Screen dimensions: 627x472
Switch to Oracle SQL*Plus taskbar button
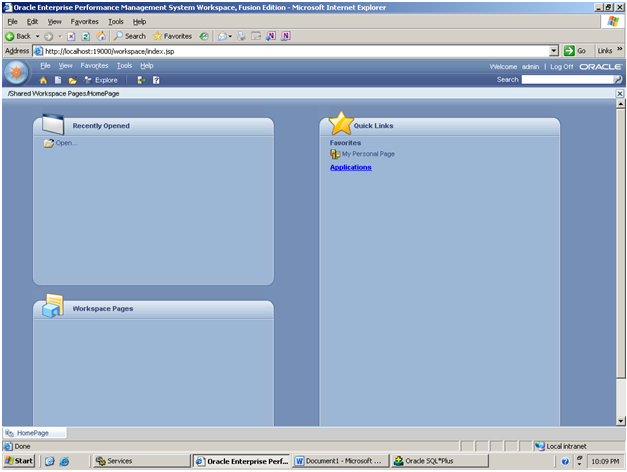(440, 461)
